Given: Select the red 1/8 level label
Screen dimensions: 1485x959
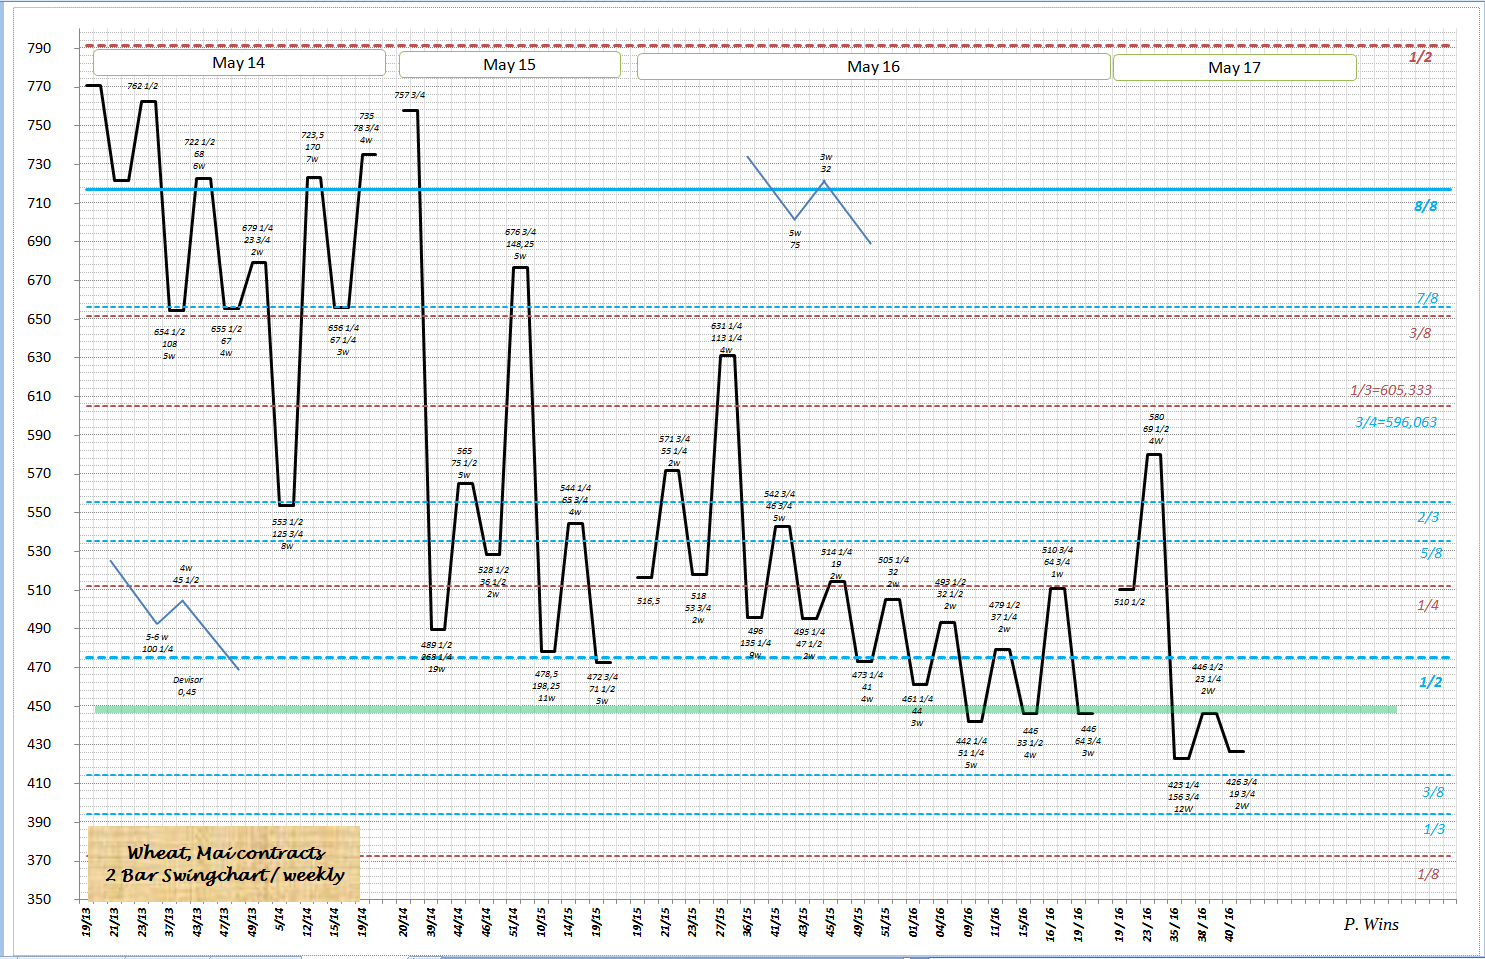Looking at the screenshot, I should tap(1428, 875).
